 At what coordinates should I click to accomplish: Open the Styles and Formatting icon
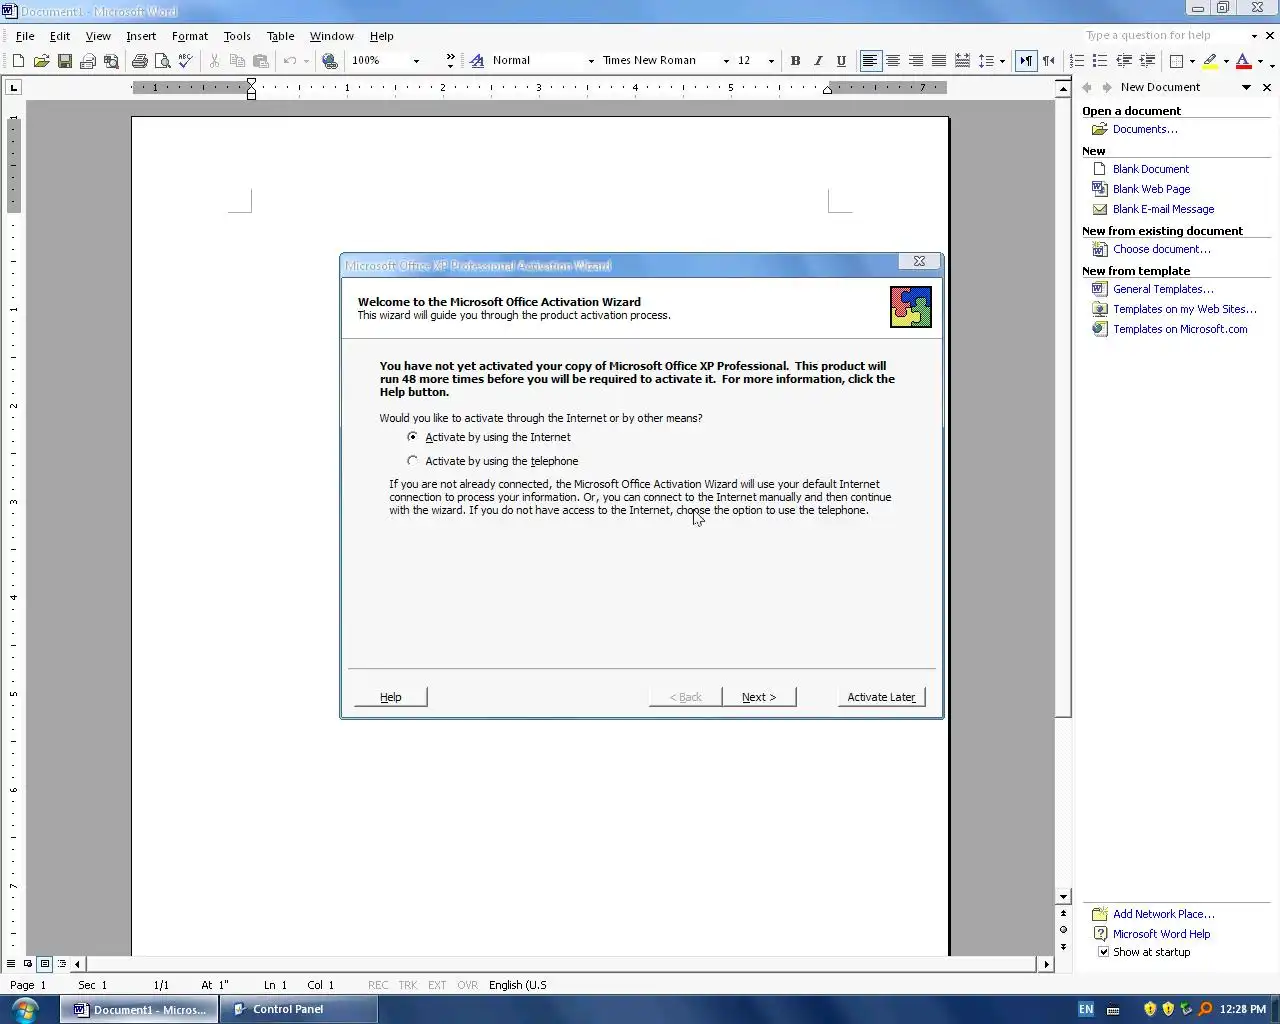477,61
